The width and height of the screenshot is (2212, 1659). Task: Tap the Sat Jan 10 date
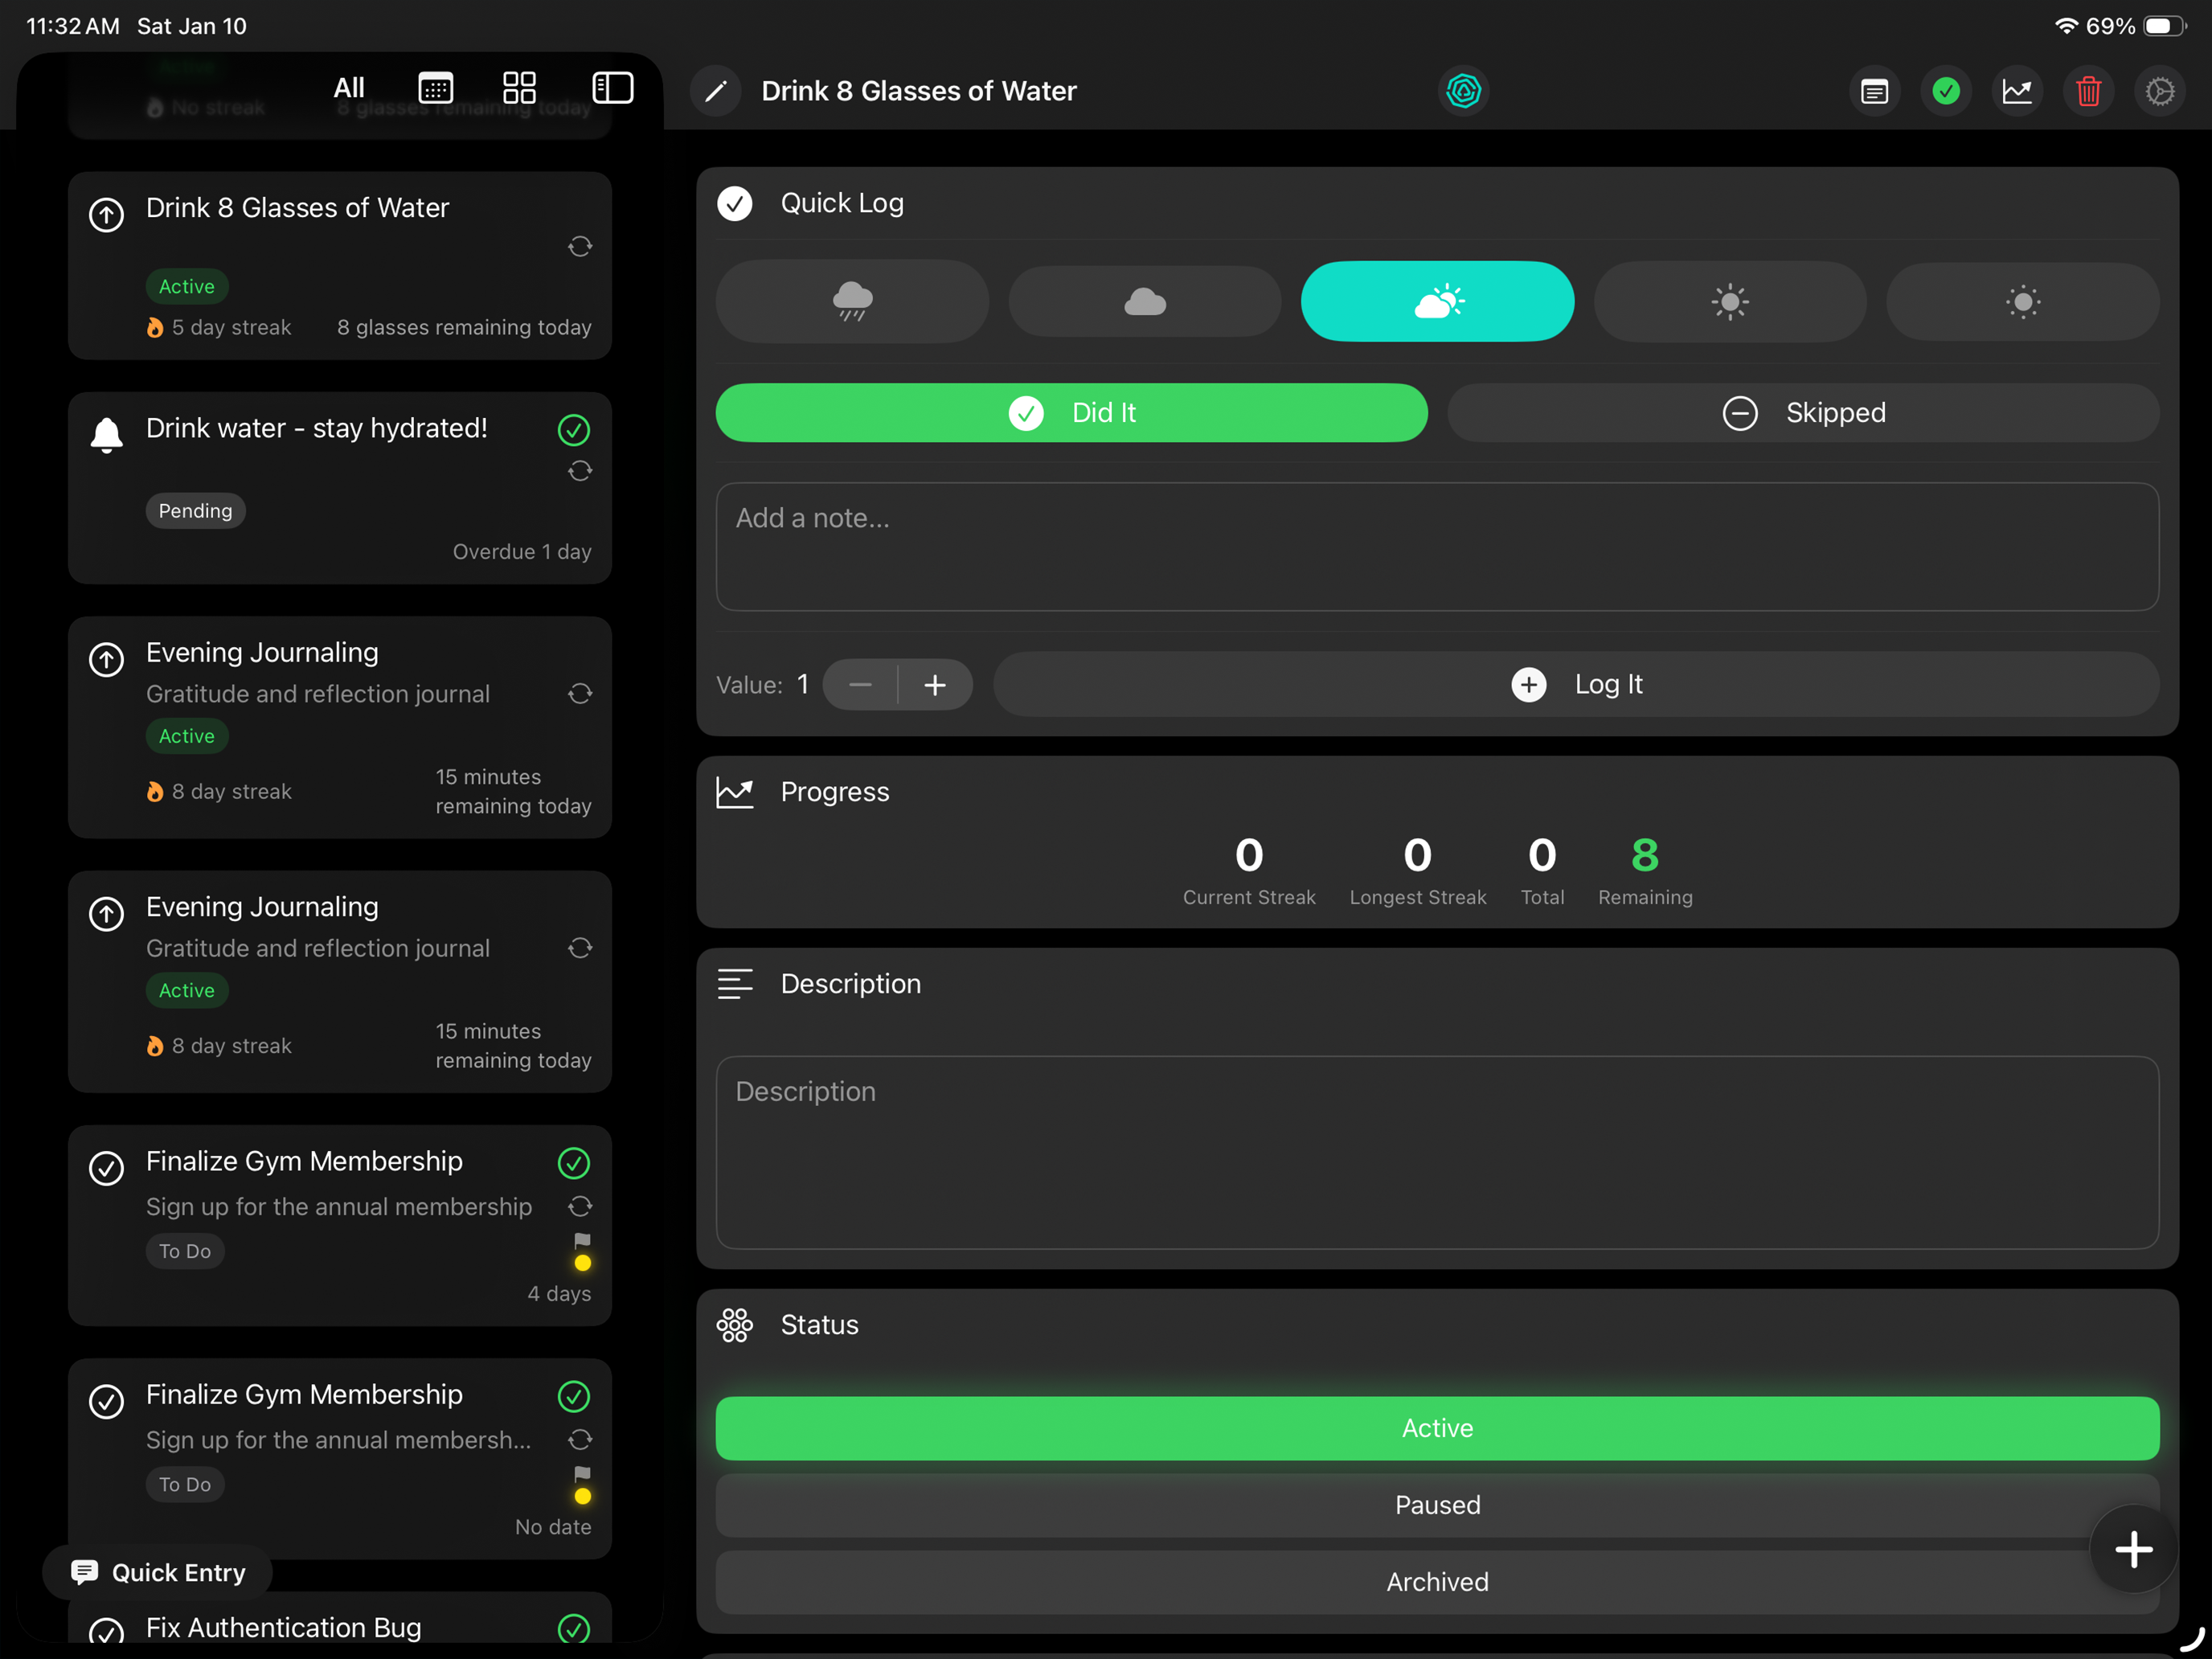pos(192,26)
